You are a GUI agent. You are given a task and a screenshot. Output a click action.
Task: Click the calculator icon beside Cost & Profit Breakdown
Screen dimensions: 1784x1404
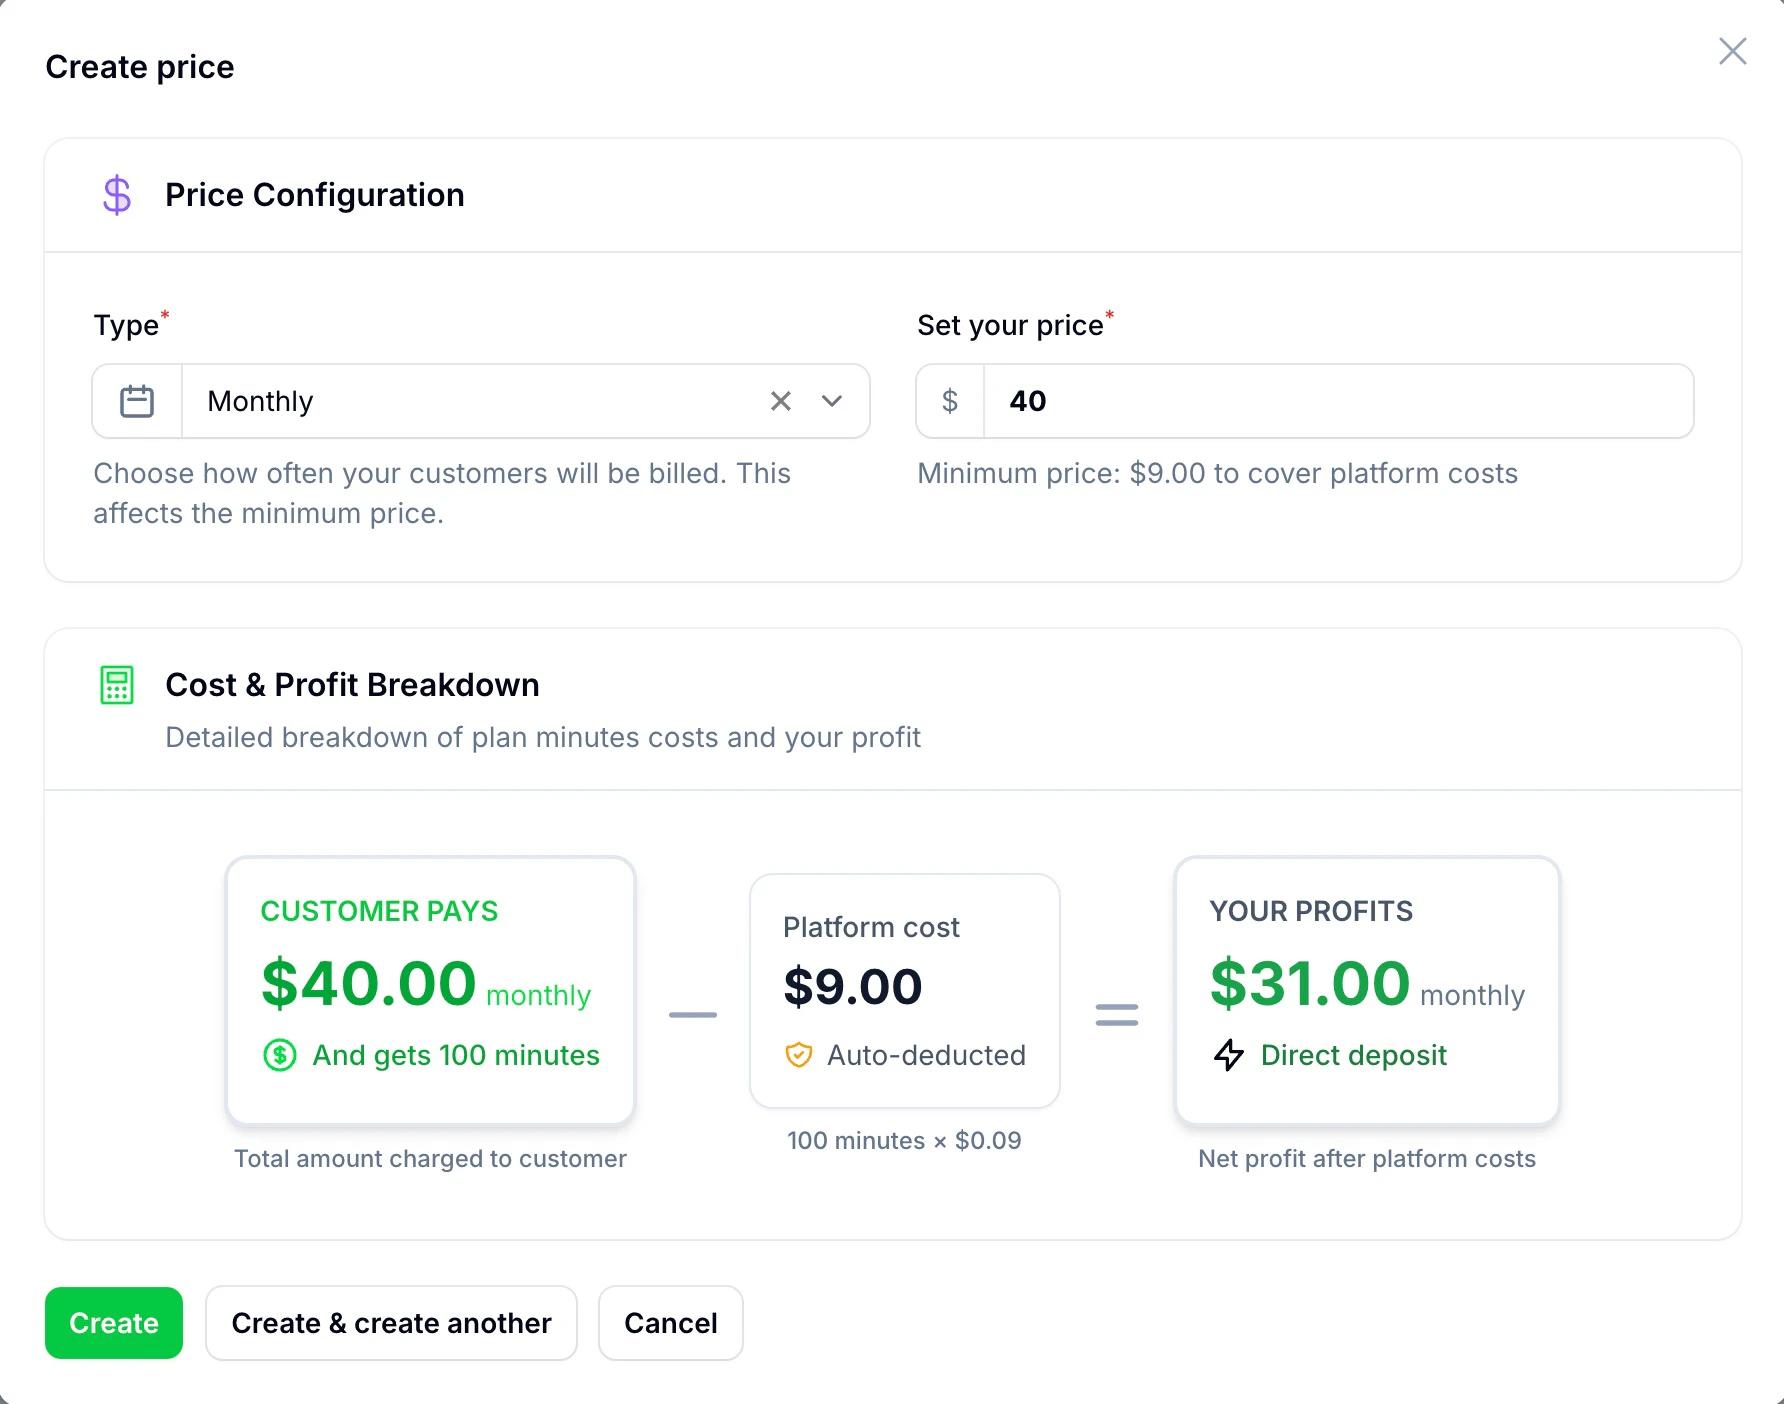(x=116, y=684)
